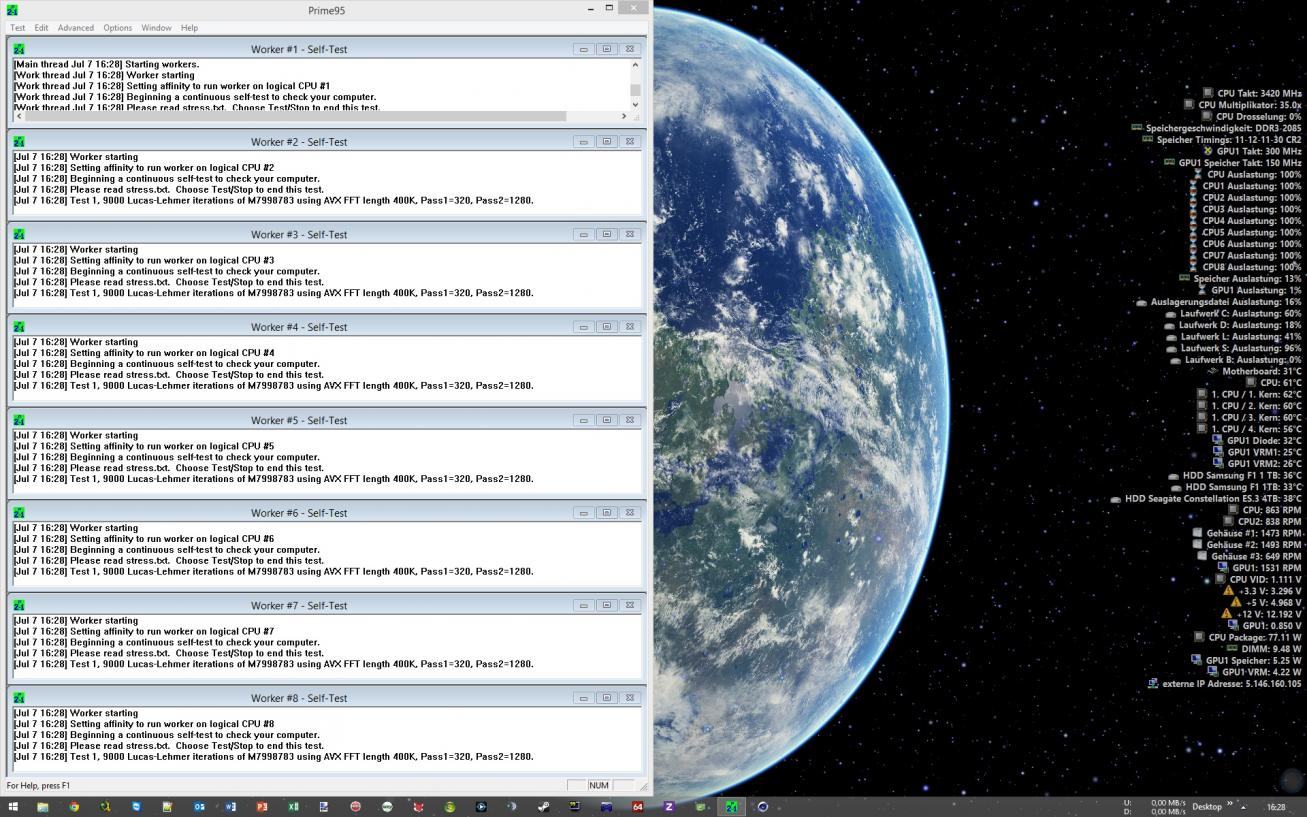Click 'Setting affinity to run worker on logical CPU #2' line
Viewport: 1307px width, 817px height.
pyautogui.click(x=144, y=168)
